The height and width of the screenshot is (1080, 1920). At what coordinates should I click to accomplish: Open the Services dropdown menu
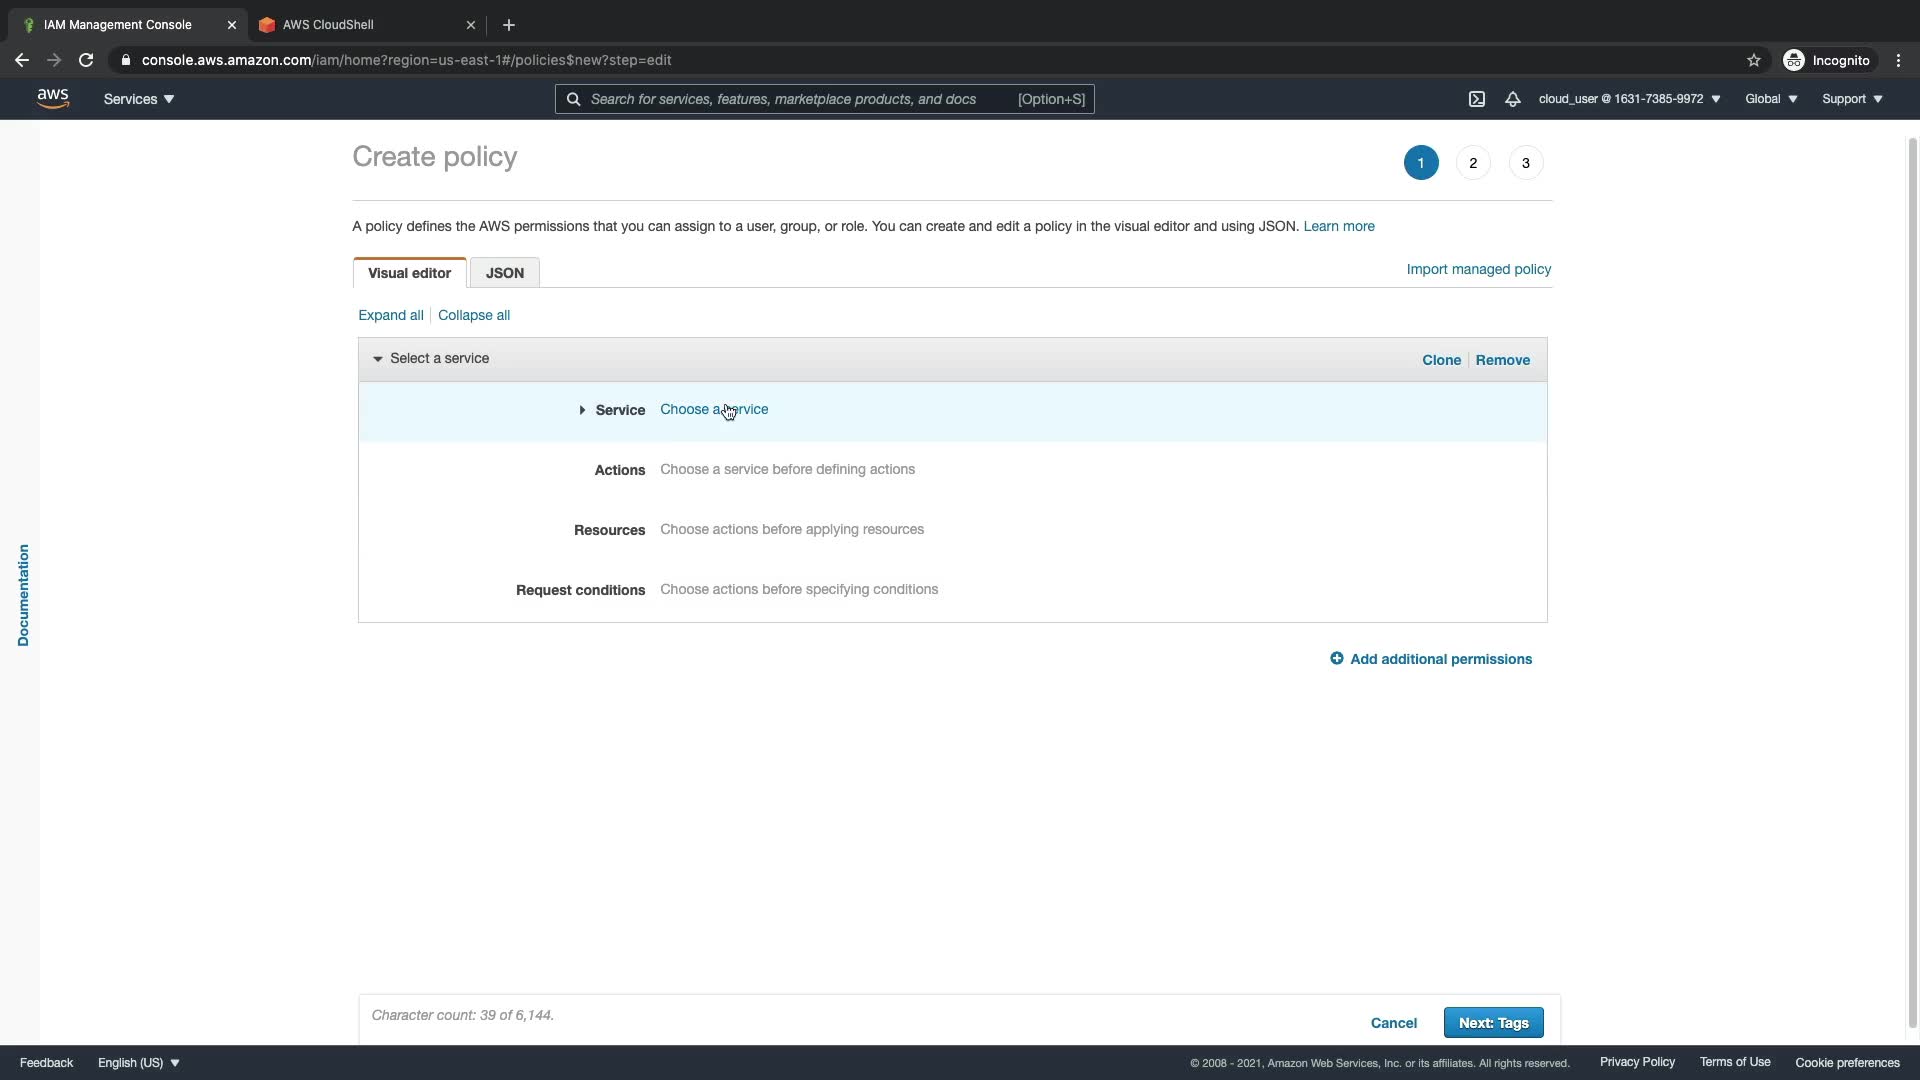coord(139,99)
